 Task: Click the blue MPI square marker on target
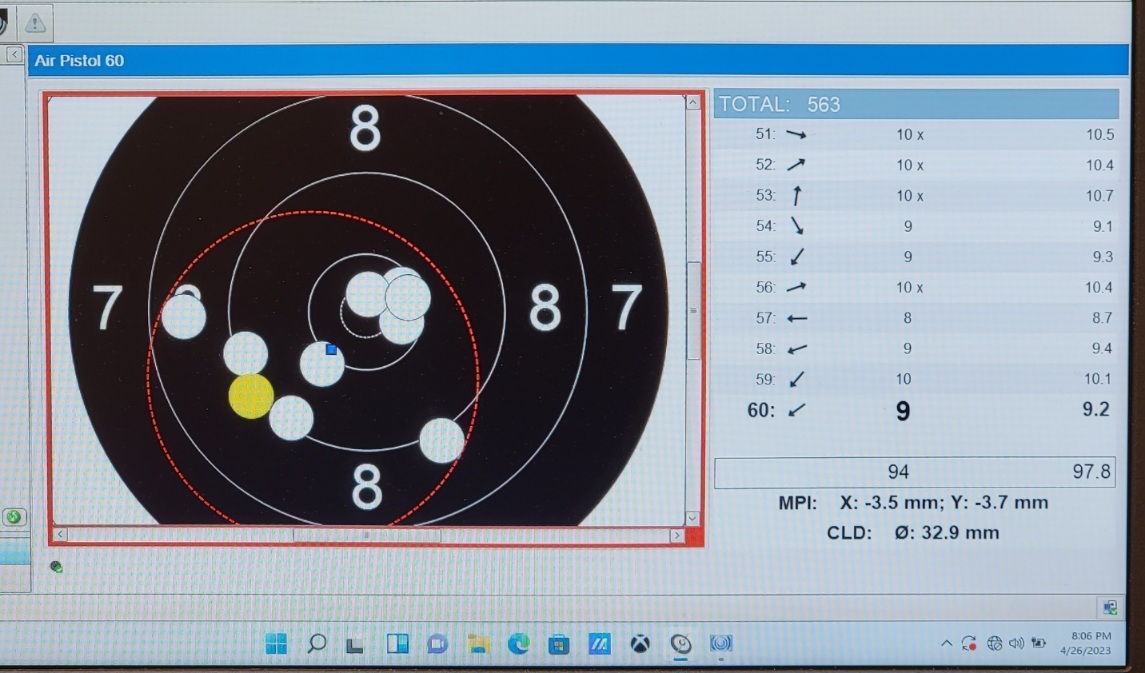(x=331, y=350)
